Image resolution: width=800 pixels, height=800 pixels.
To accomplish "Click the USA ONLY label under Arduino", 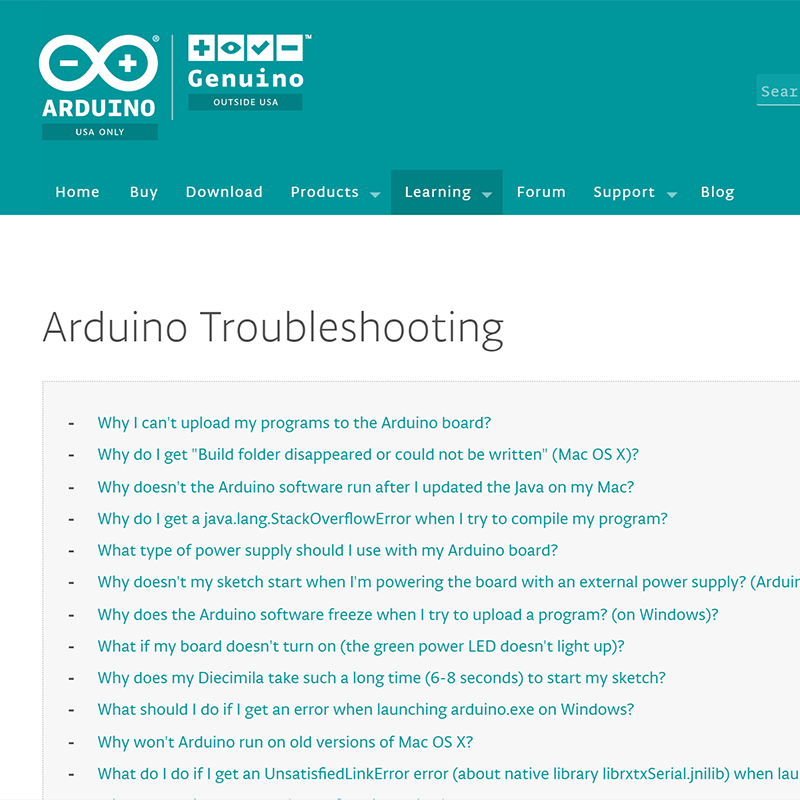I will [100, 132].
